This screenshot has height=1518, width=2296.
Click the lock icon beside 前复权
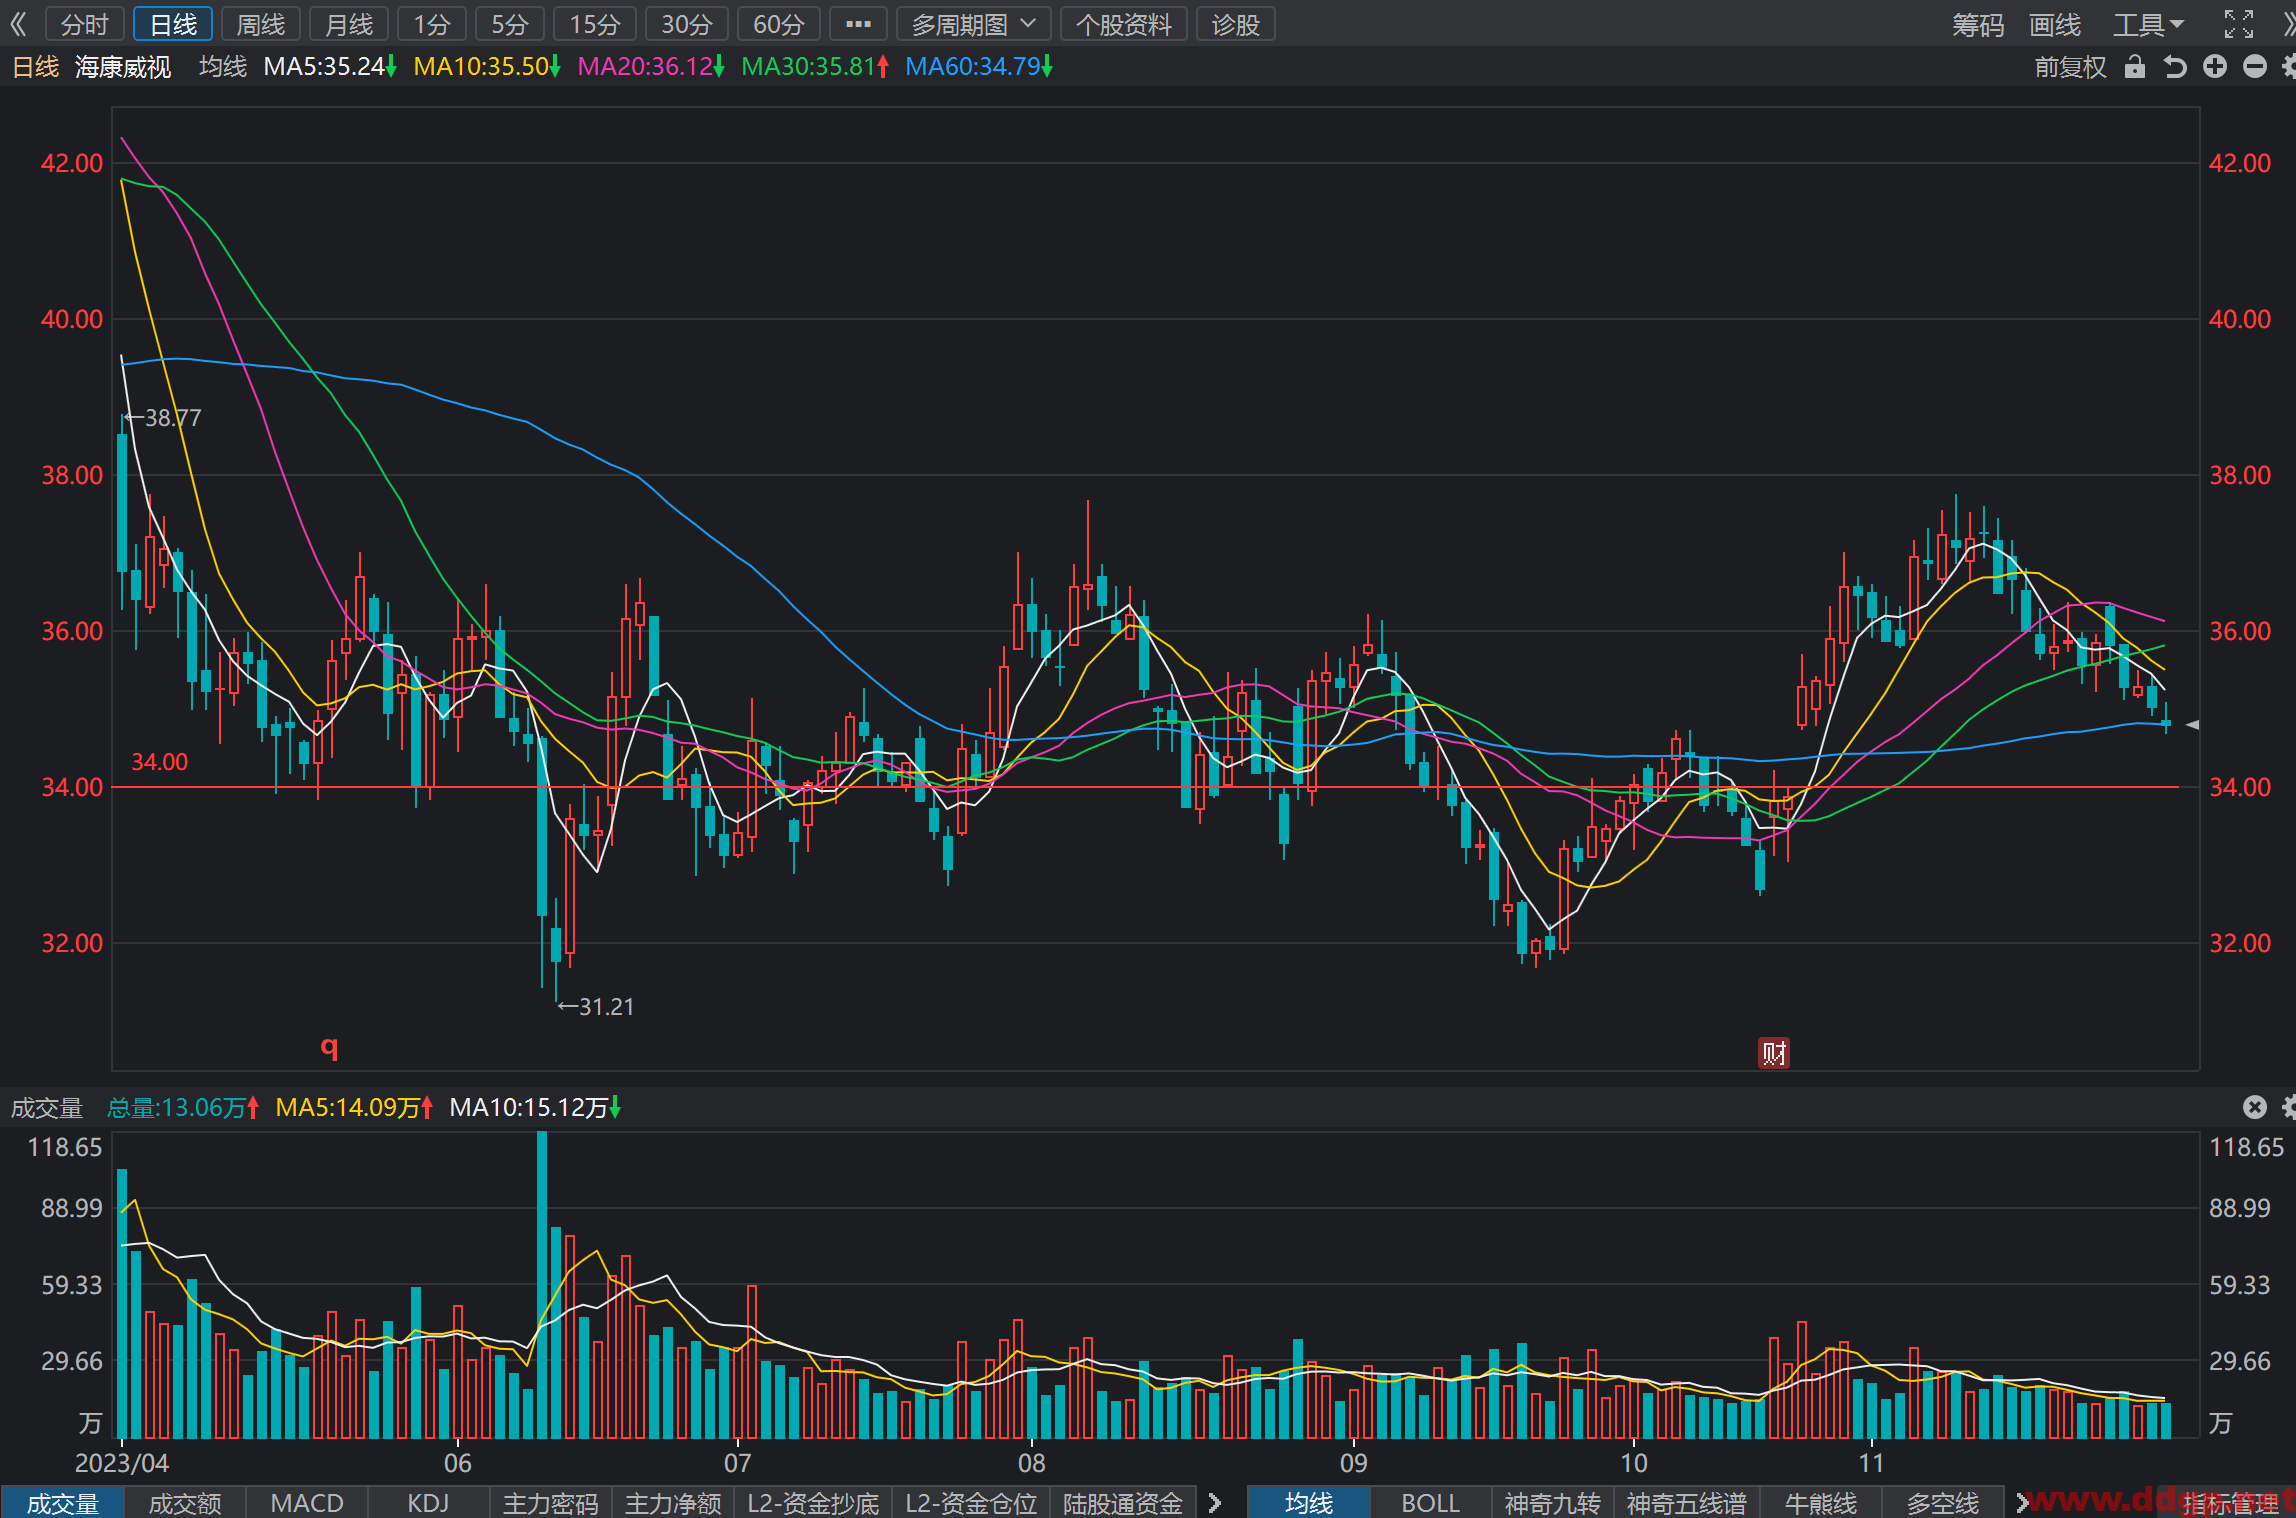tap(2135, 67)
